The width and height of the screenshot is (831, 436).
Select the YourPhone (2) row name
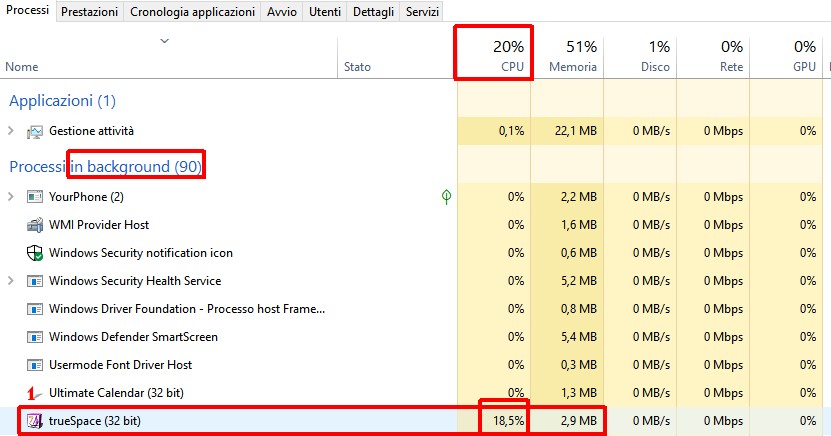coord(86,197)
